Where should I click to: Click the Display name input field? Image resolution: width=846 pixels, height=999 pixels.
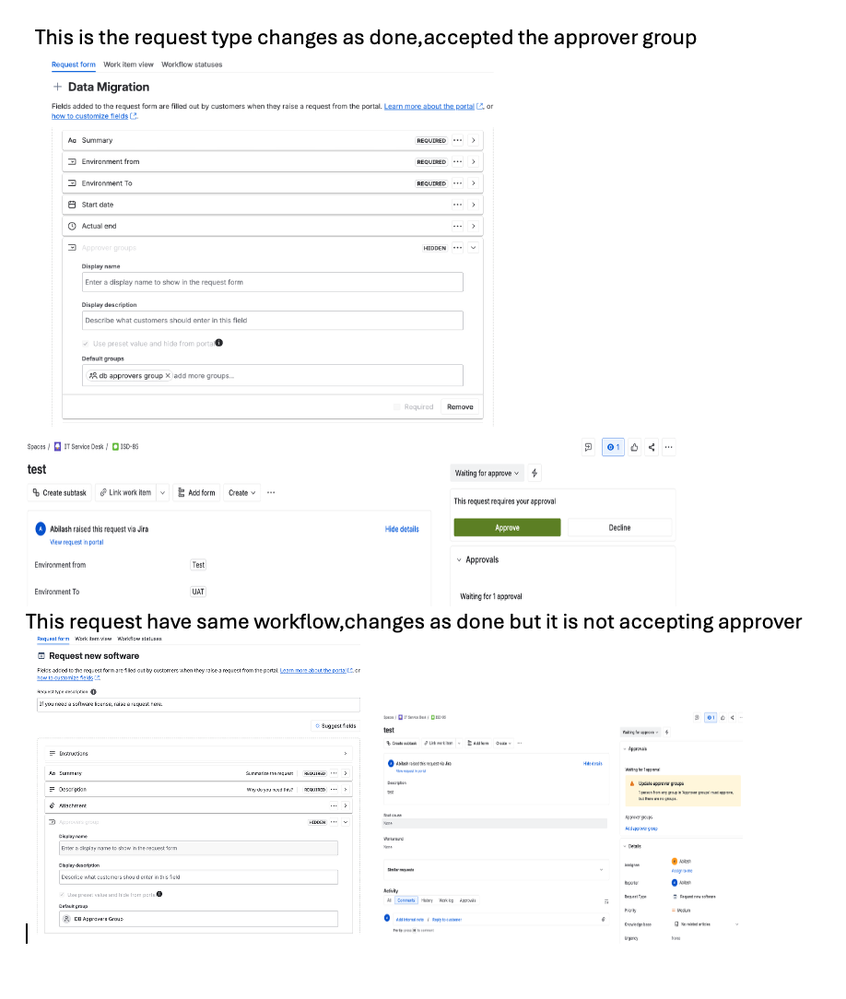(x=271, y=281)
